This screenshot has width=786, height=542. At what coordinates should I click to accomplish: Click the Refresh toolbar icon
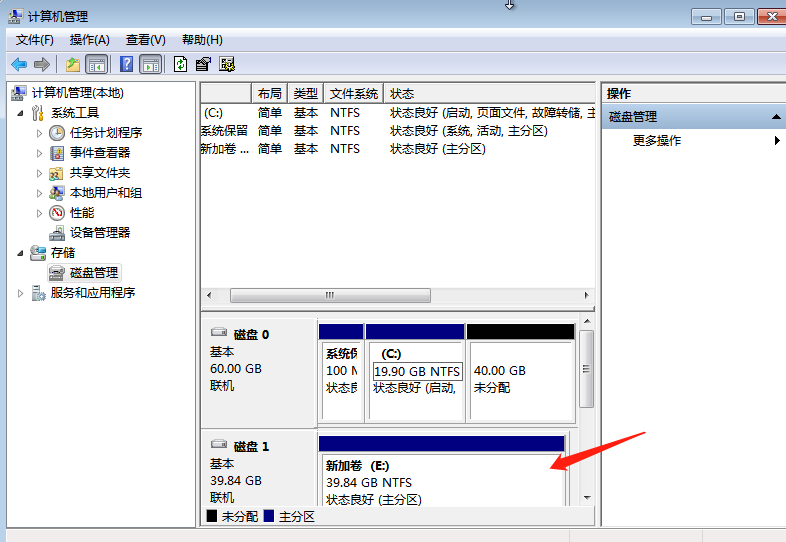[x=180, y=64]
